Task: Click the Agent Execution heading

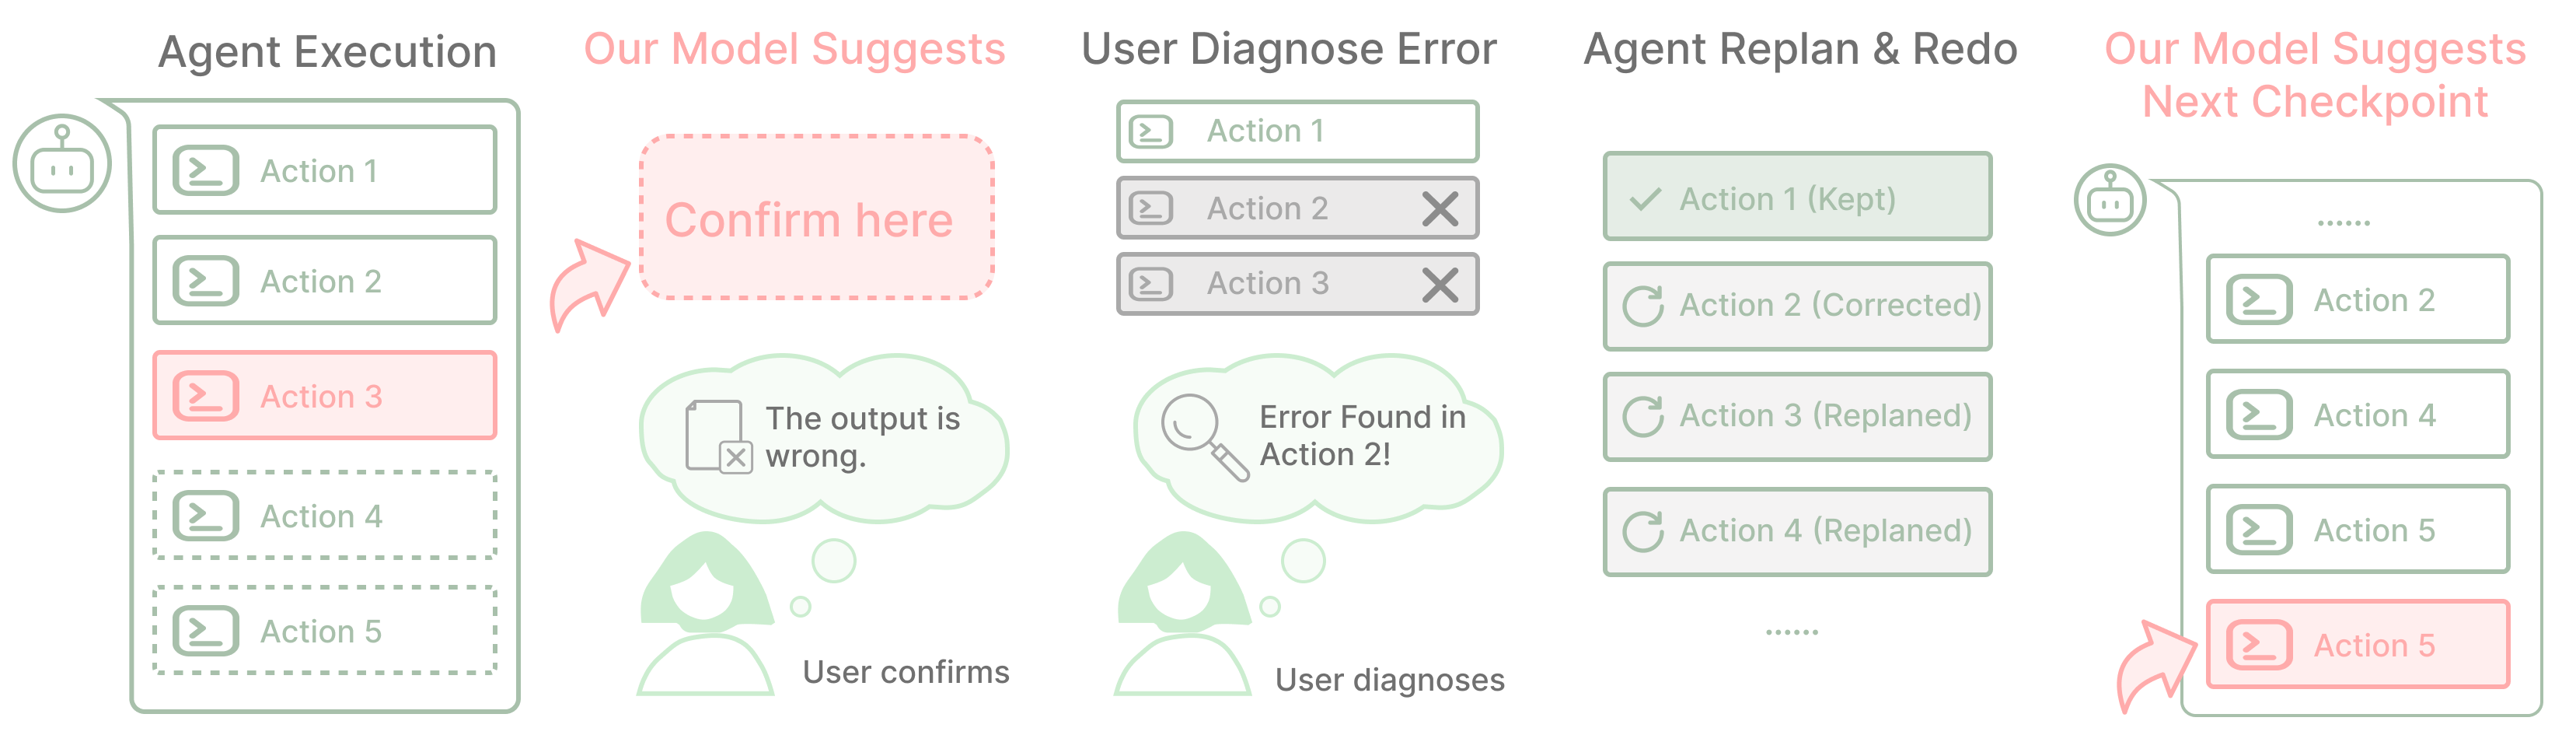Action: [x=327, y=52]
